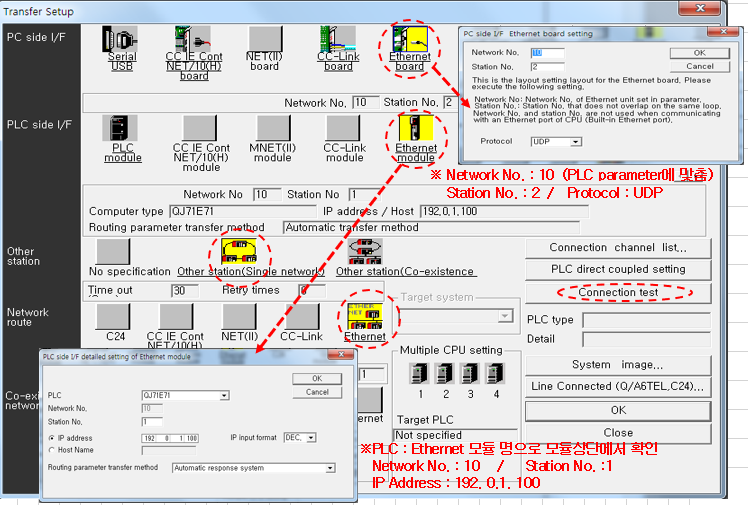Select the MNET(II) module icon
748x505 pixels.
[273, 128]
